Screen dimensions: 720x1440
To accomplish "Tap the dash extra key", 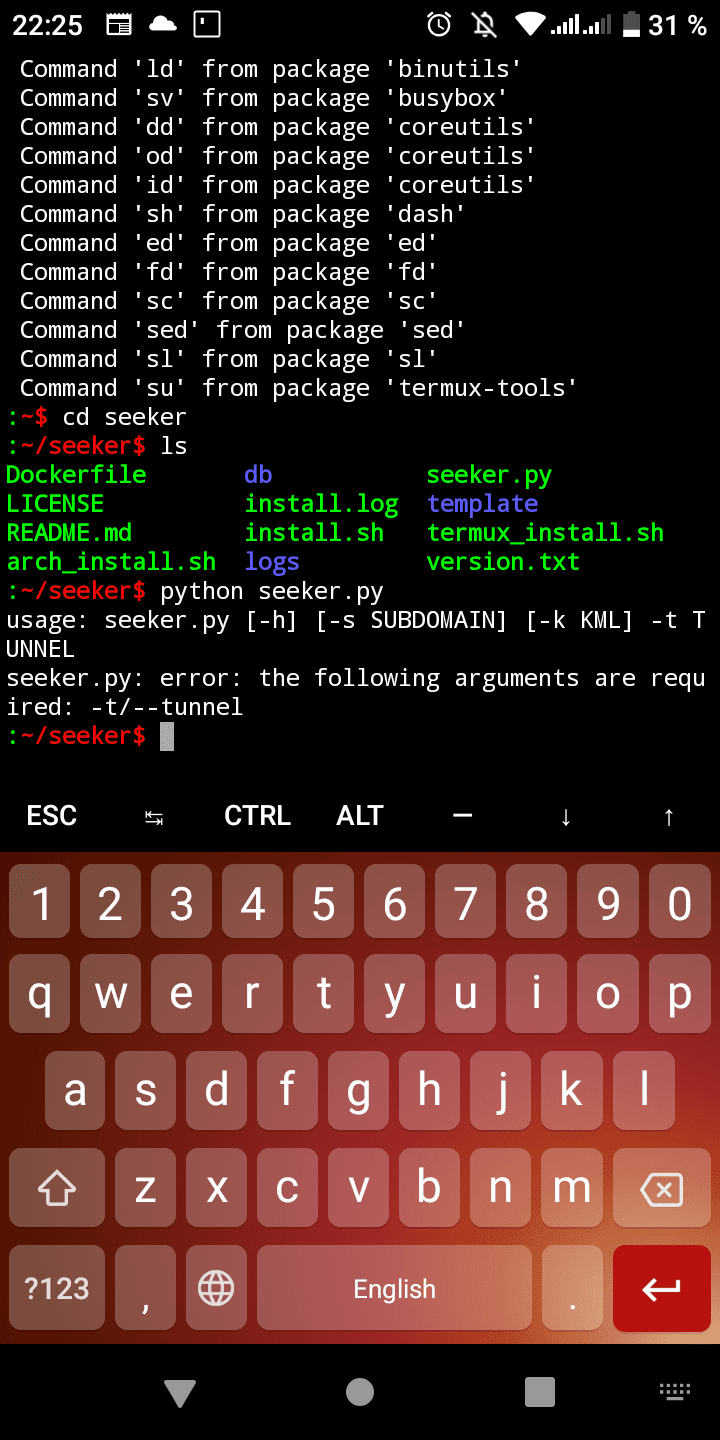I will point(462,816).
